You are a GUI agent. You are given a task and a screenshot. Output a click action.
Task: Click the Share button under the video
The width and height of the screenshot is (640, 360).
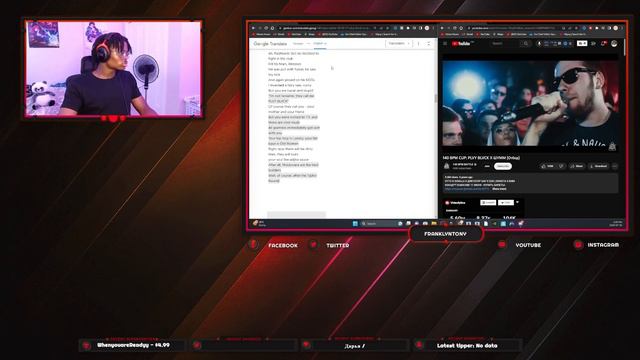point(577,166)
